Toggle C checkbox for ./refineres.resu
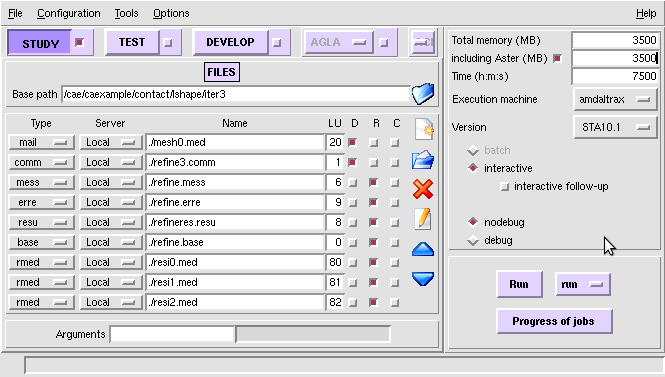Image resolution: width=665 pixels, height=377 pixels. pyautogui.click(x=395, y=222)
